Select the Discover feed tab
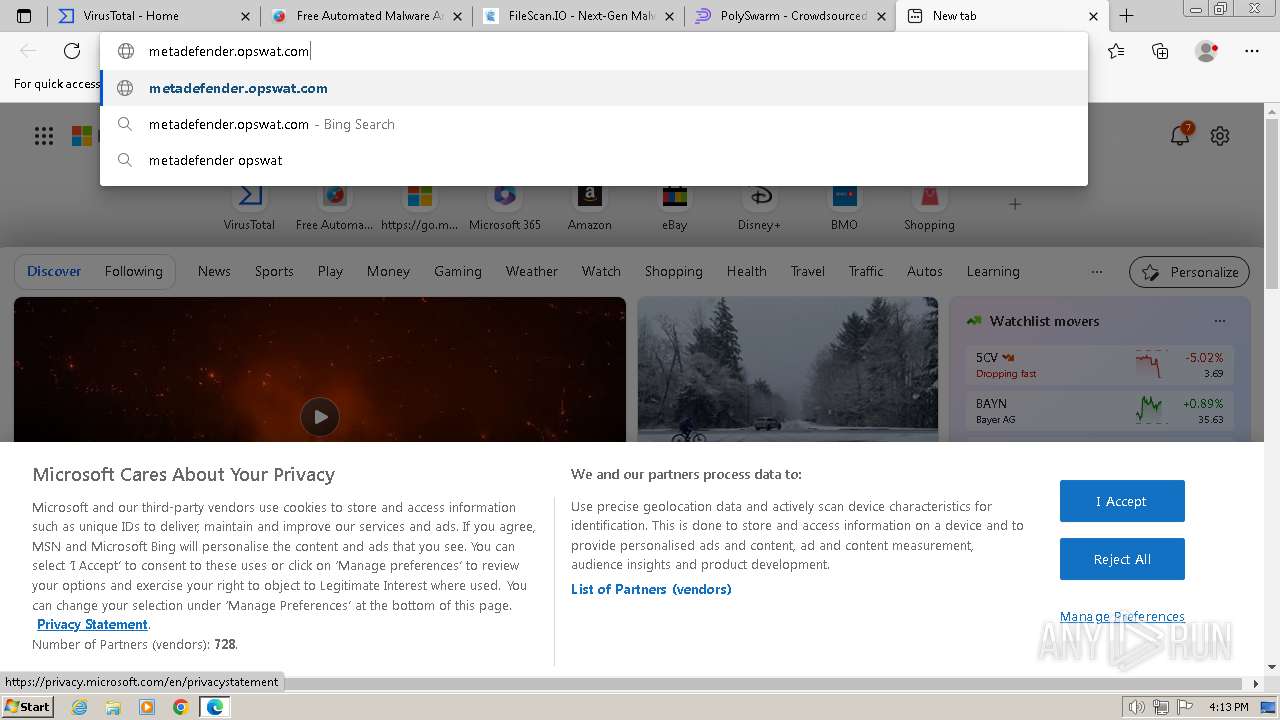The width and height of the screenshot is (1280, 720). 54,271
